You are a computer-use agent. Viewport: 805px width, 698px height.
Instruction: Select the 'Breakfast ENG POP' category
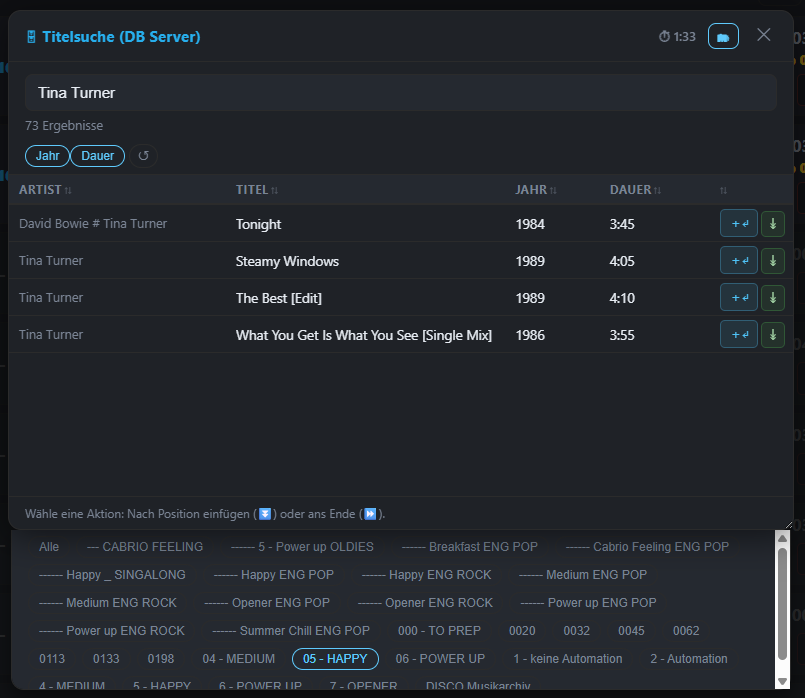coord(469,547)
